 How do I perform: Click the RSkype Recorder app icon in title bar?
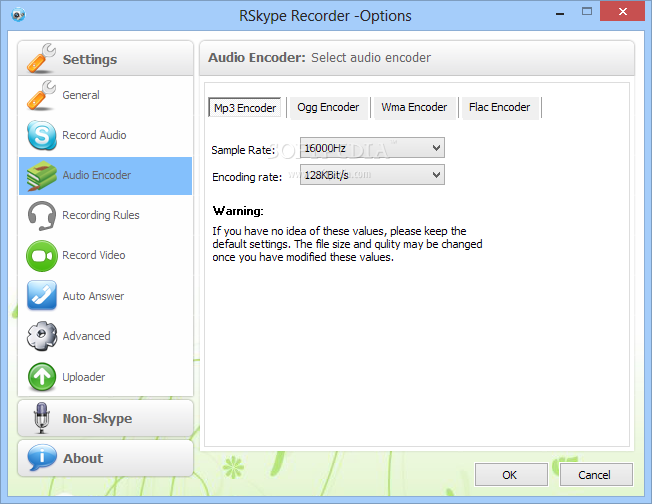[18, 15]
